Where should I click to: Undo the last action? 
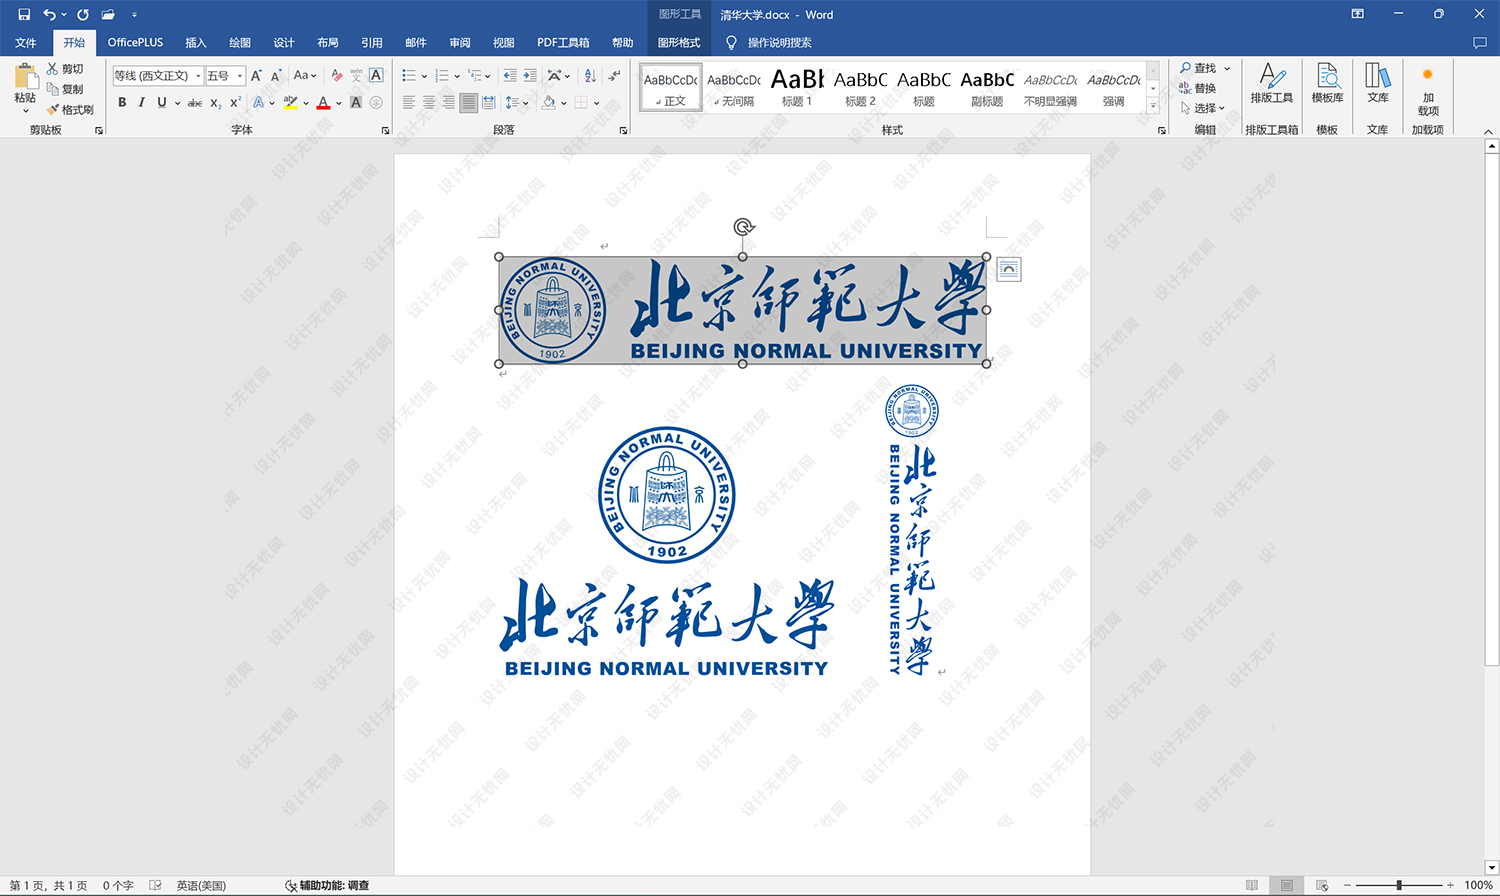pos(49,14)
